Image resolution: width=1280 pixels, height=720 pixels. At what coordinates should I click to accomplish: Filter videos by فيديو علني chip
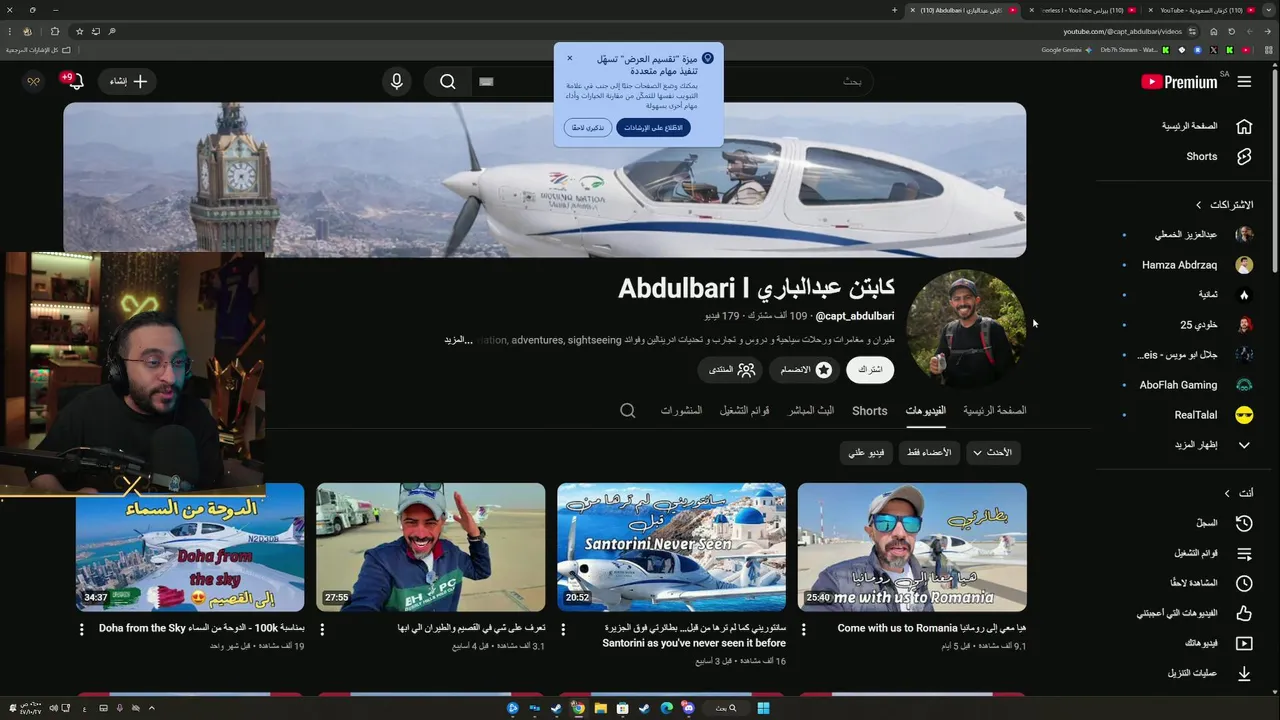pyautogui.click(x=866, y=453)
